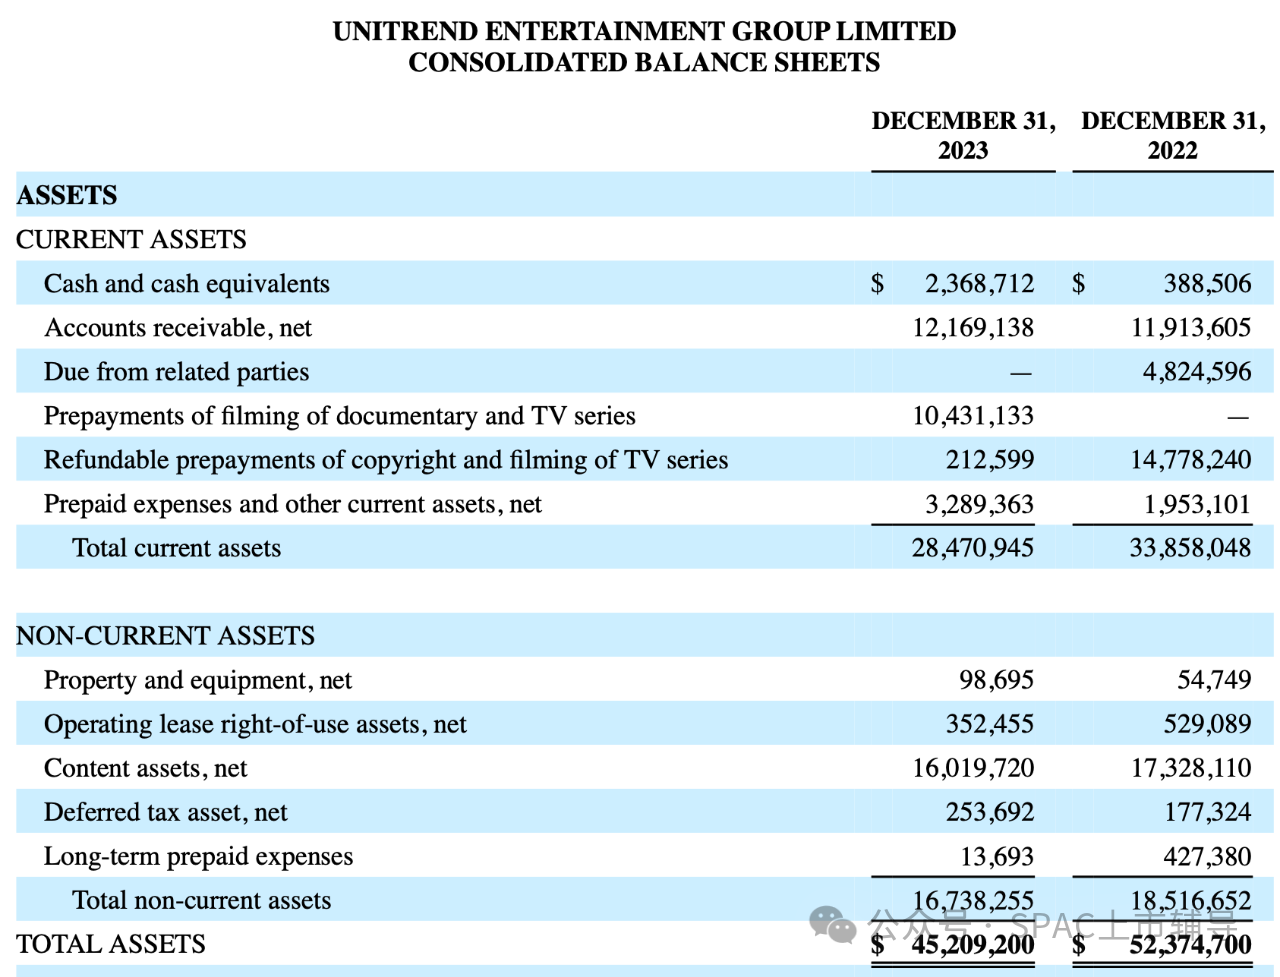Viewport: 1280px width, 977px height.
Task: Select the title 'UNITREND ENTERTAINMENT GROUP LIMITED'
Action: tap(644, 31)
